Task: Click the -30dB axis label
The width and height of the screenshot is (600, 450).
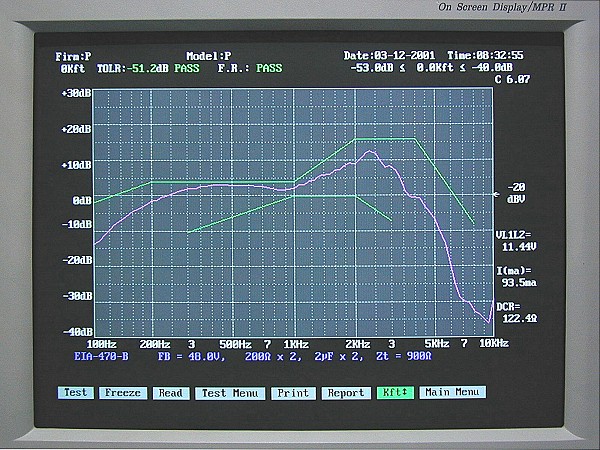Action: [x=77, y=296]
